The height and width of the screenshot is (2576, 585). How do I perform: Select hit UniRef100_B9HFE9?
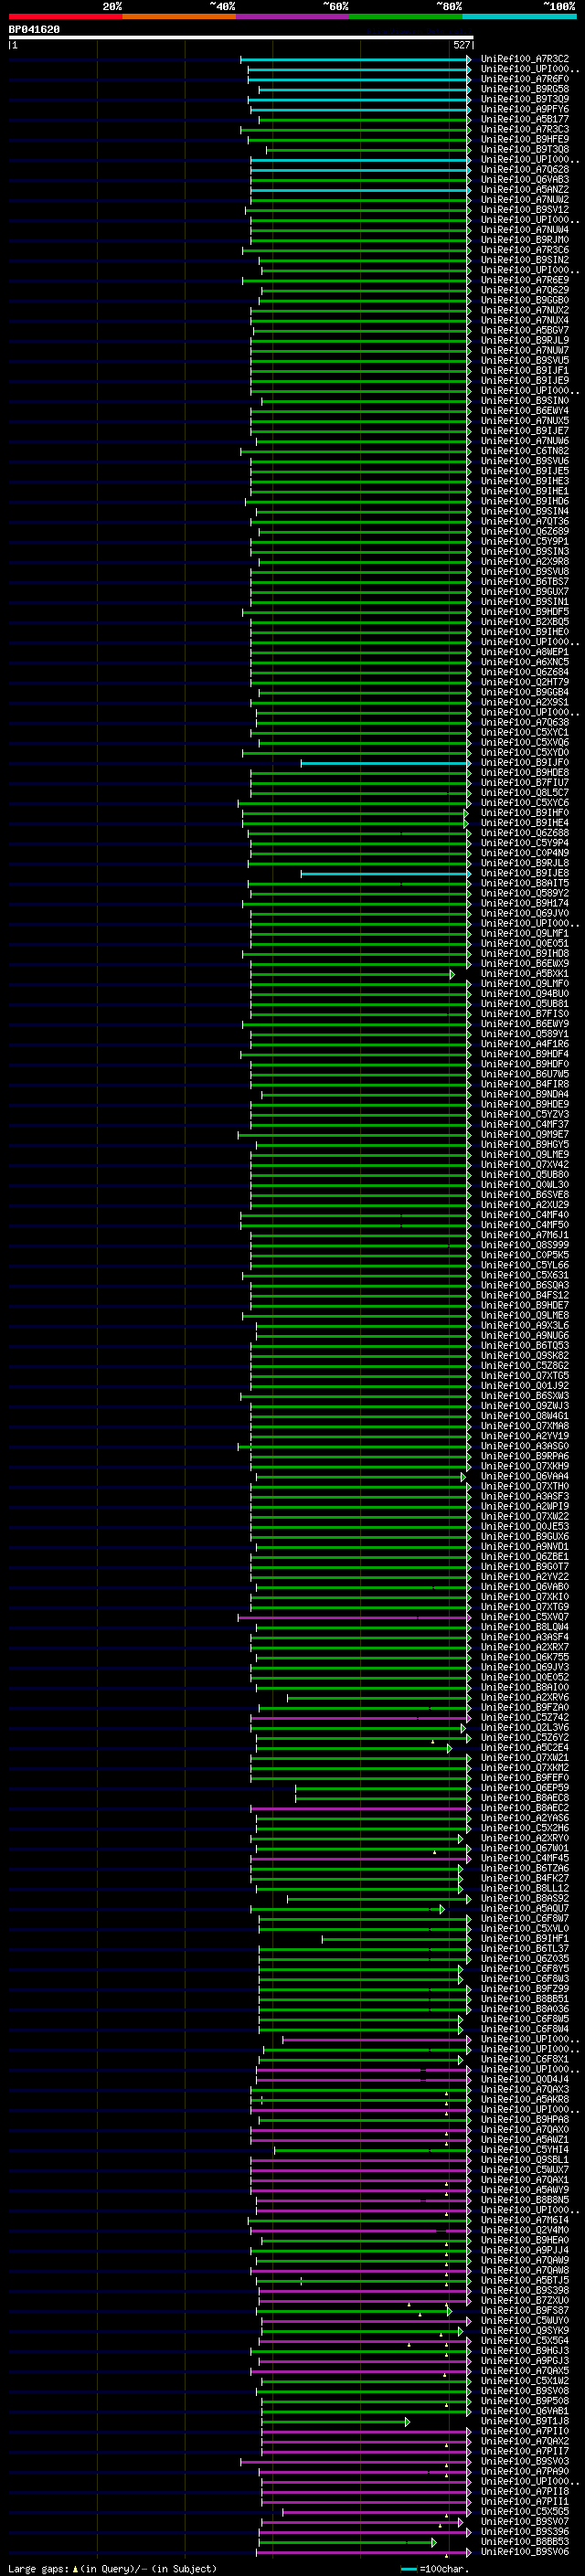(x=525, y=139)
